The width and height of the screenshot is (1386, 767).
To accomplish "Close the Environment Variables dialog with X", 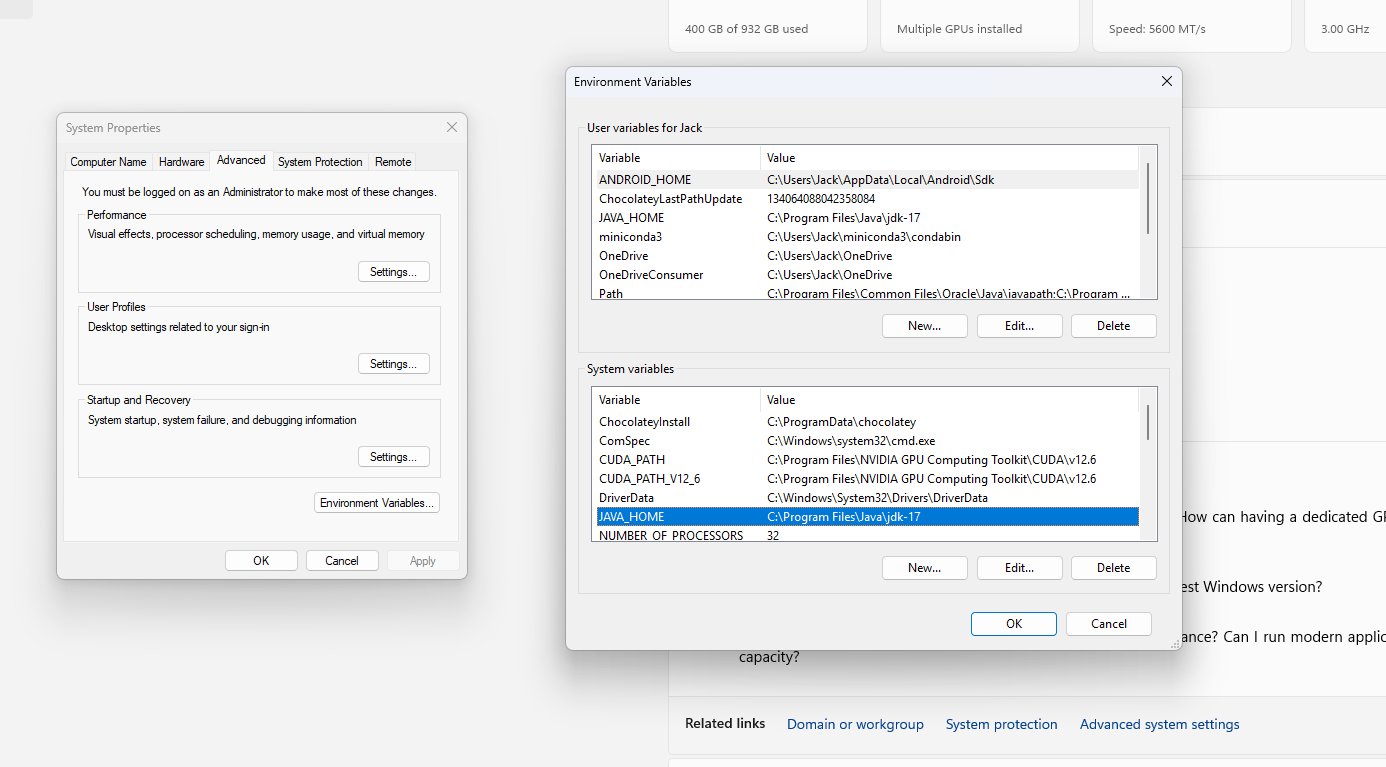I will (1165, 82).
